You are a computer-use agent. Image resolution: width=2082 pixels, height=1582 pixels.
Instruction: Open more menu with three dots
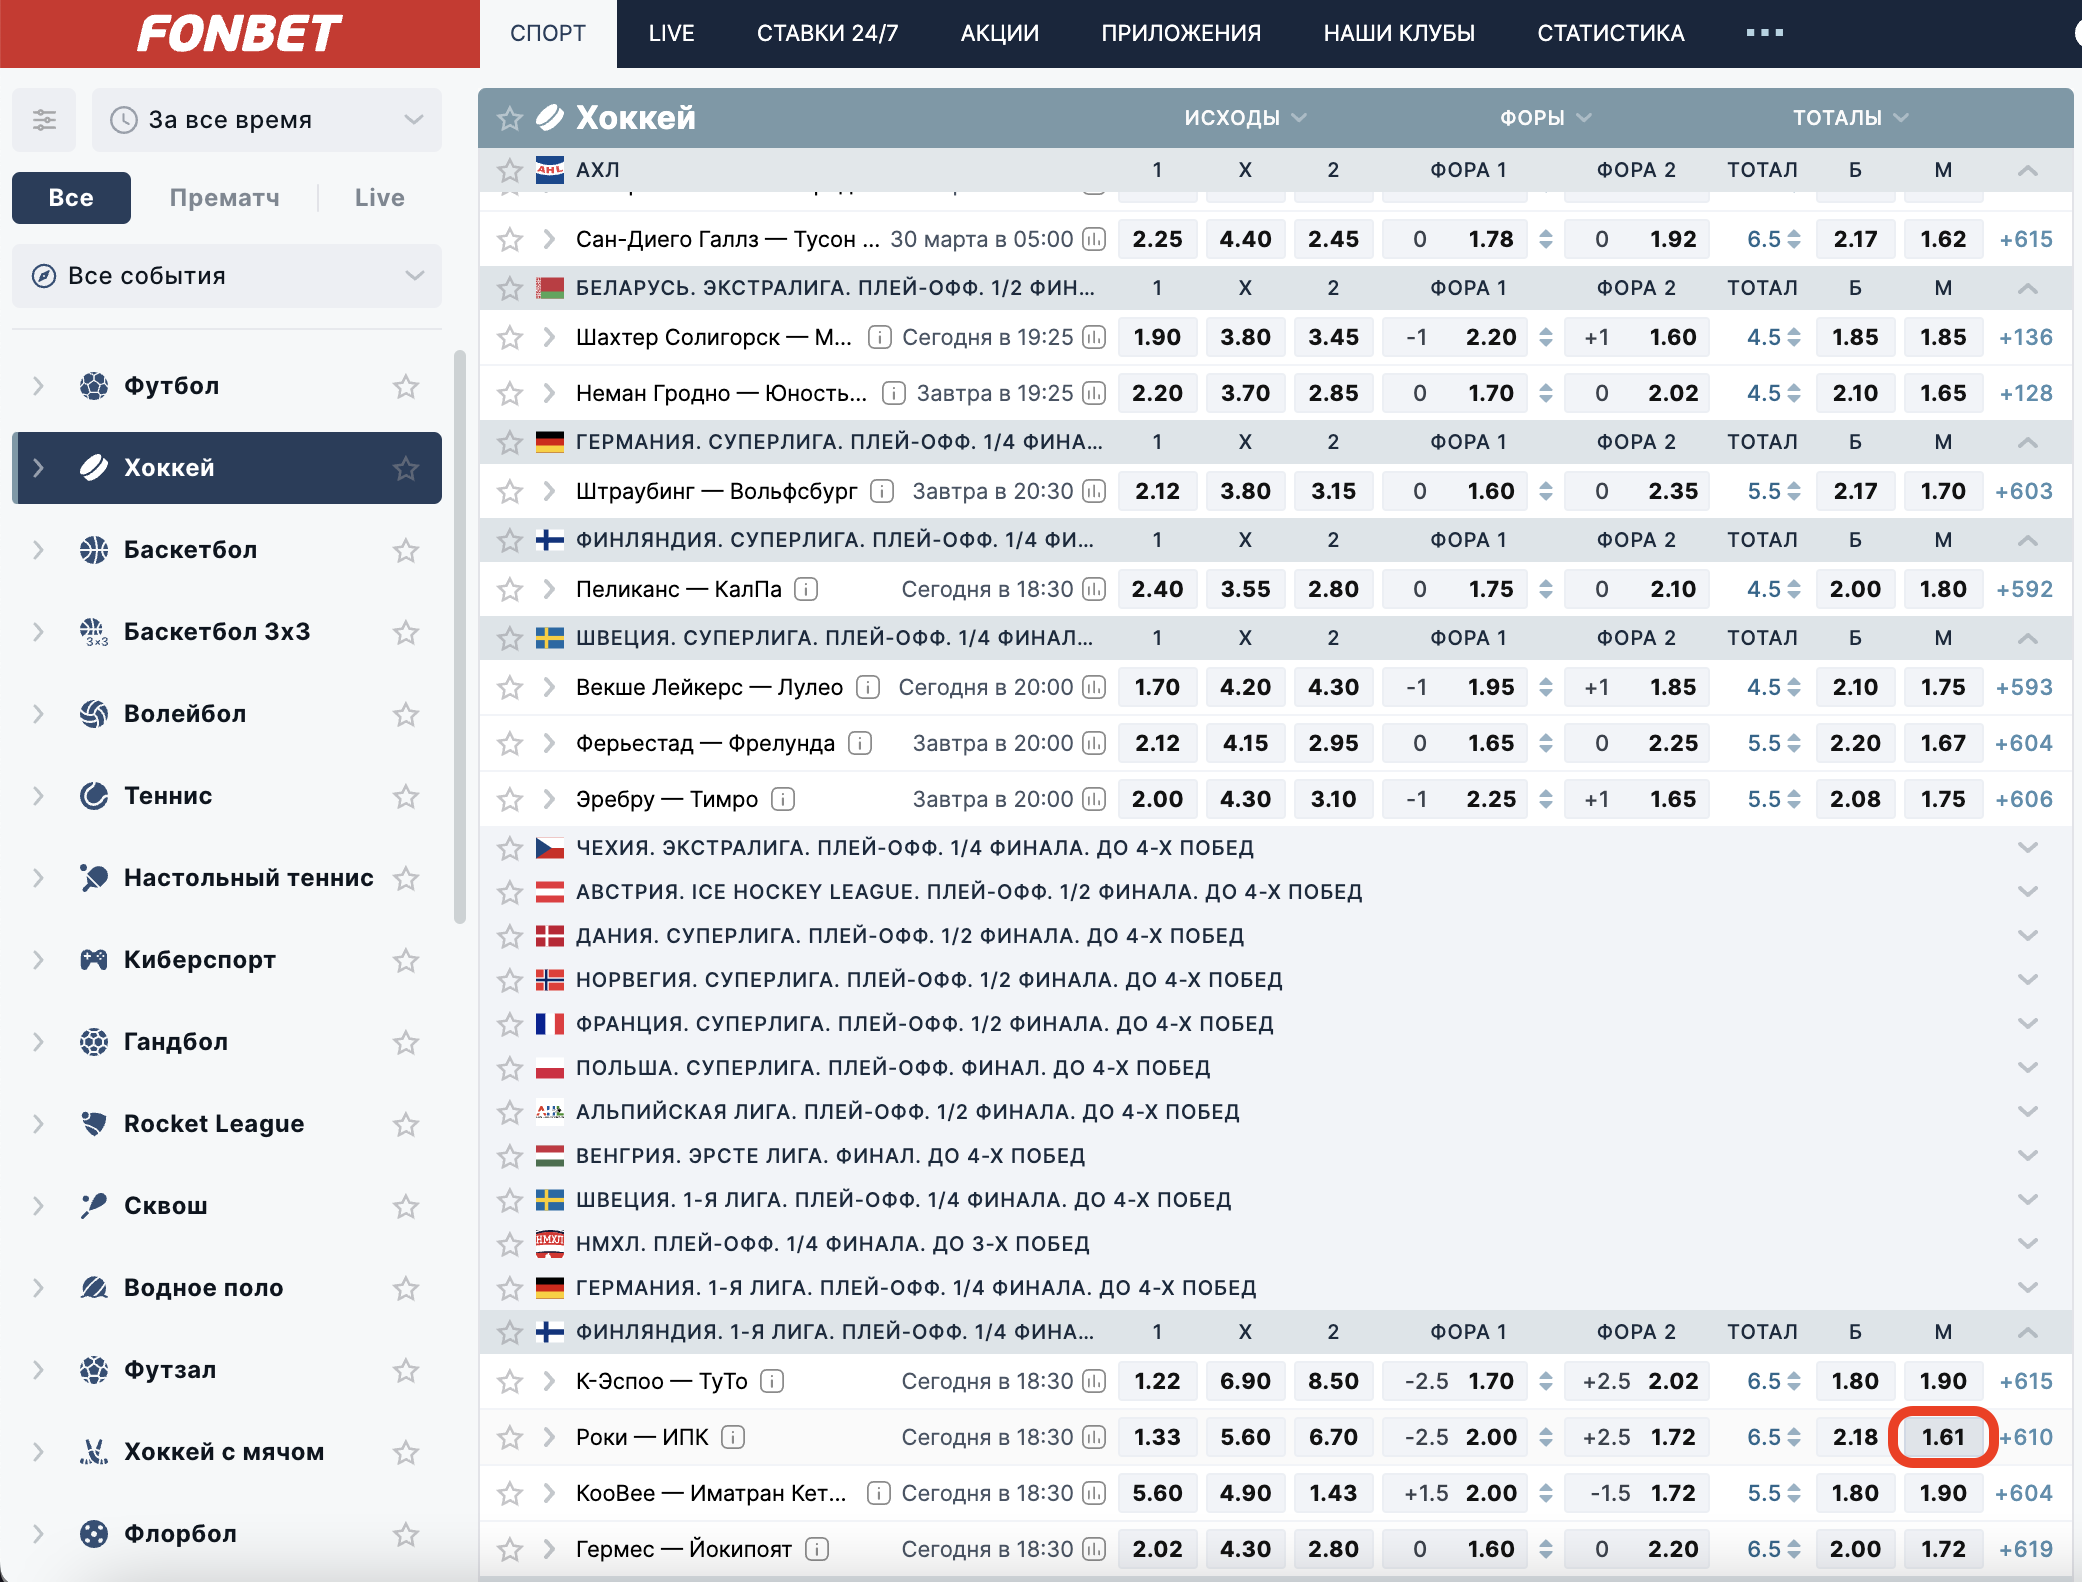tap(1765, 33)
